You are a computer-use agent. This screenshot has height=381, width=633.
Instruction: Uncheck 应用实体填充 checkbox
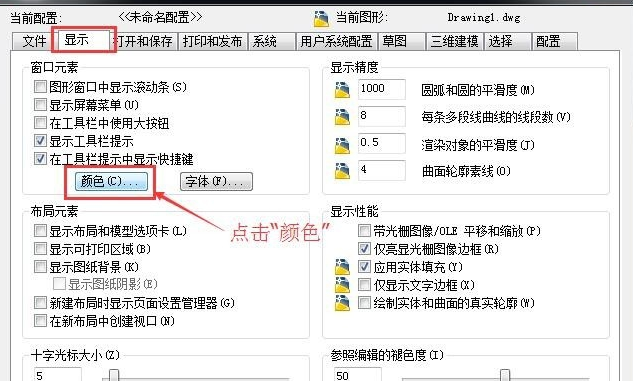(364, 266)
